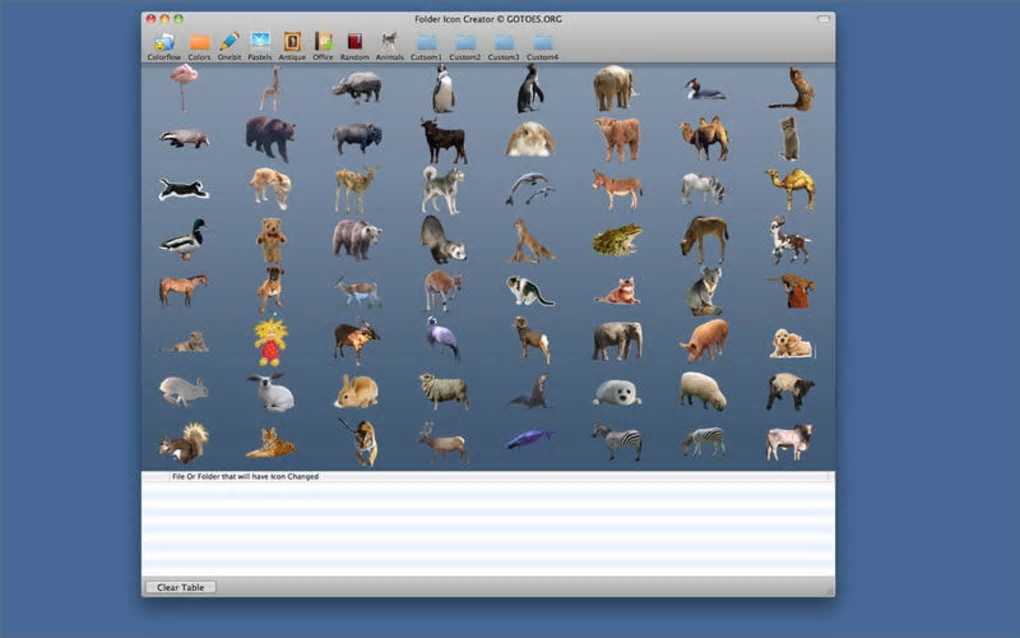
Task: Select the mallard duck icon
Action: pyautogui.click(x=183, y=239)
